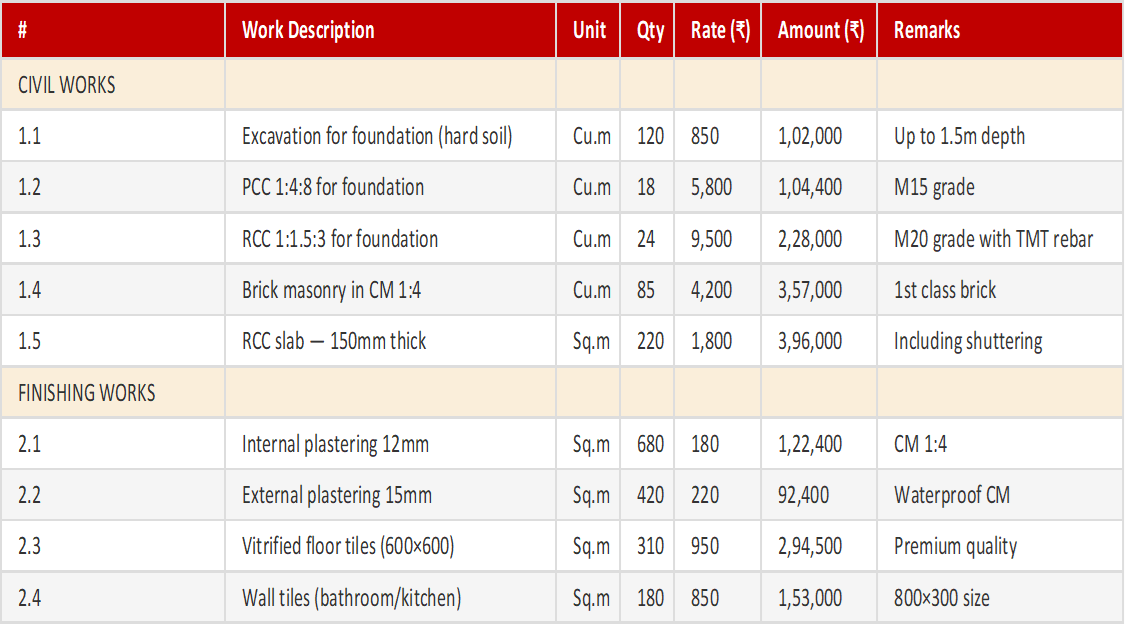This screenshot has width=1125, height=625.
Task: Click rate '950'
Action: [705, 546]
